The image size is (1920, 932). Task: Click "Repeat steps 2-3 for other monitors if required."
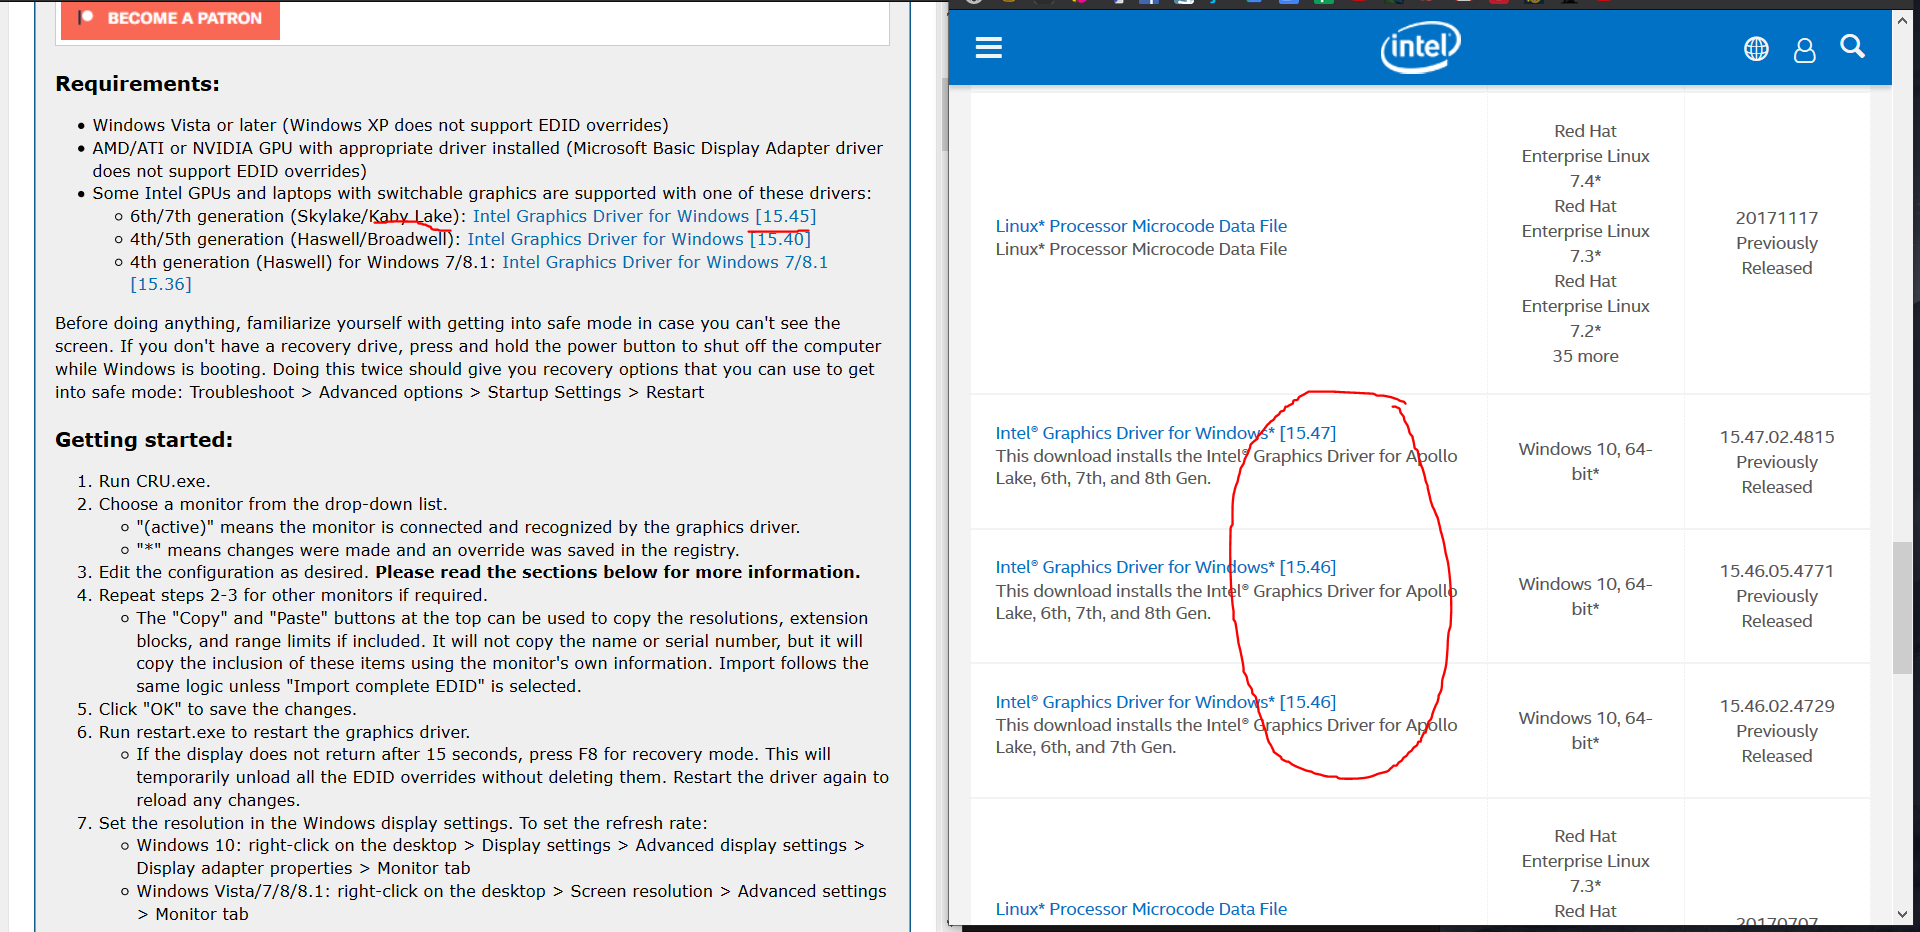tap(293, 595)
